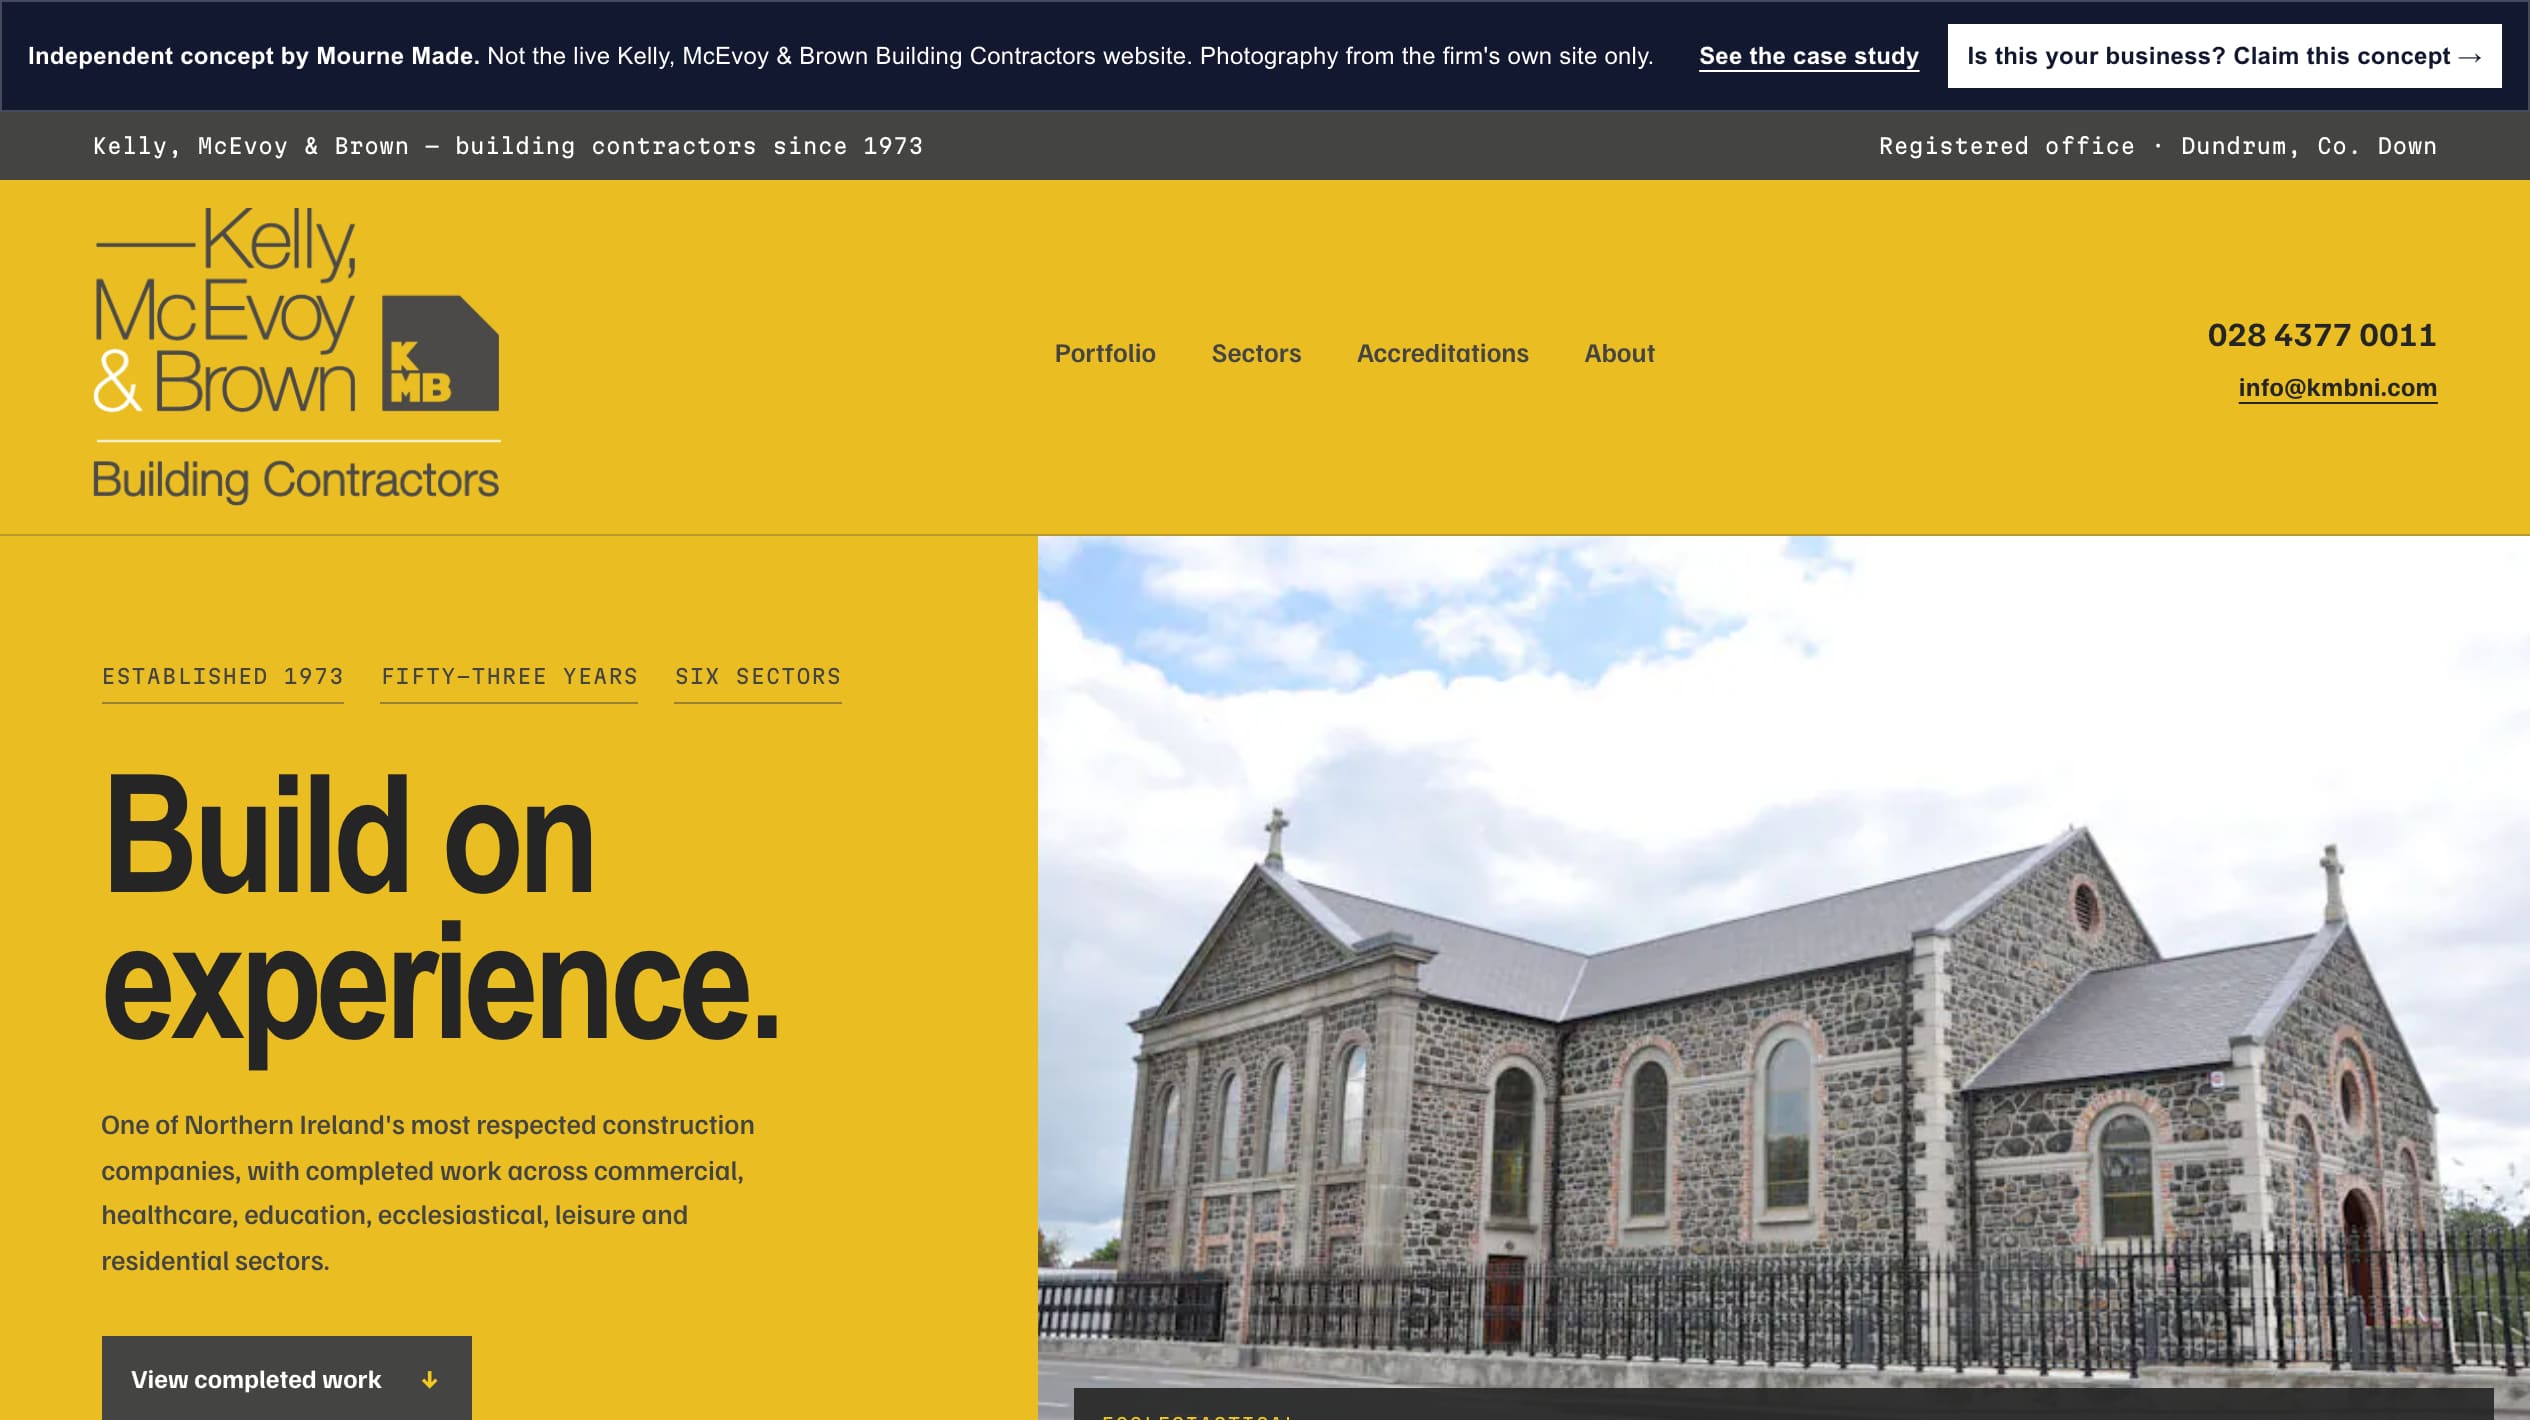Call the phone number 028 4377 0011
Viewport: 2530px width, 1420px height.
coord(2321,335)
